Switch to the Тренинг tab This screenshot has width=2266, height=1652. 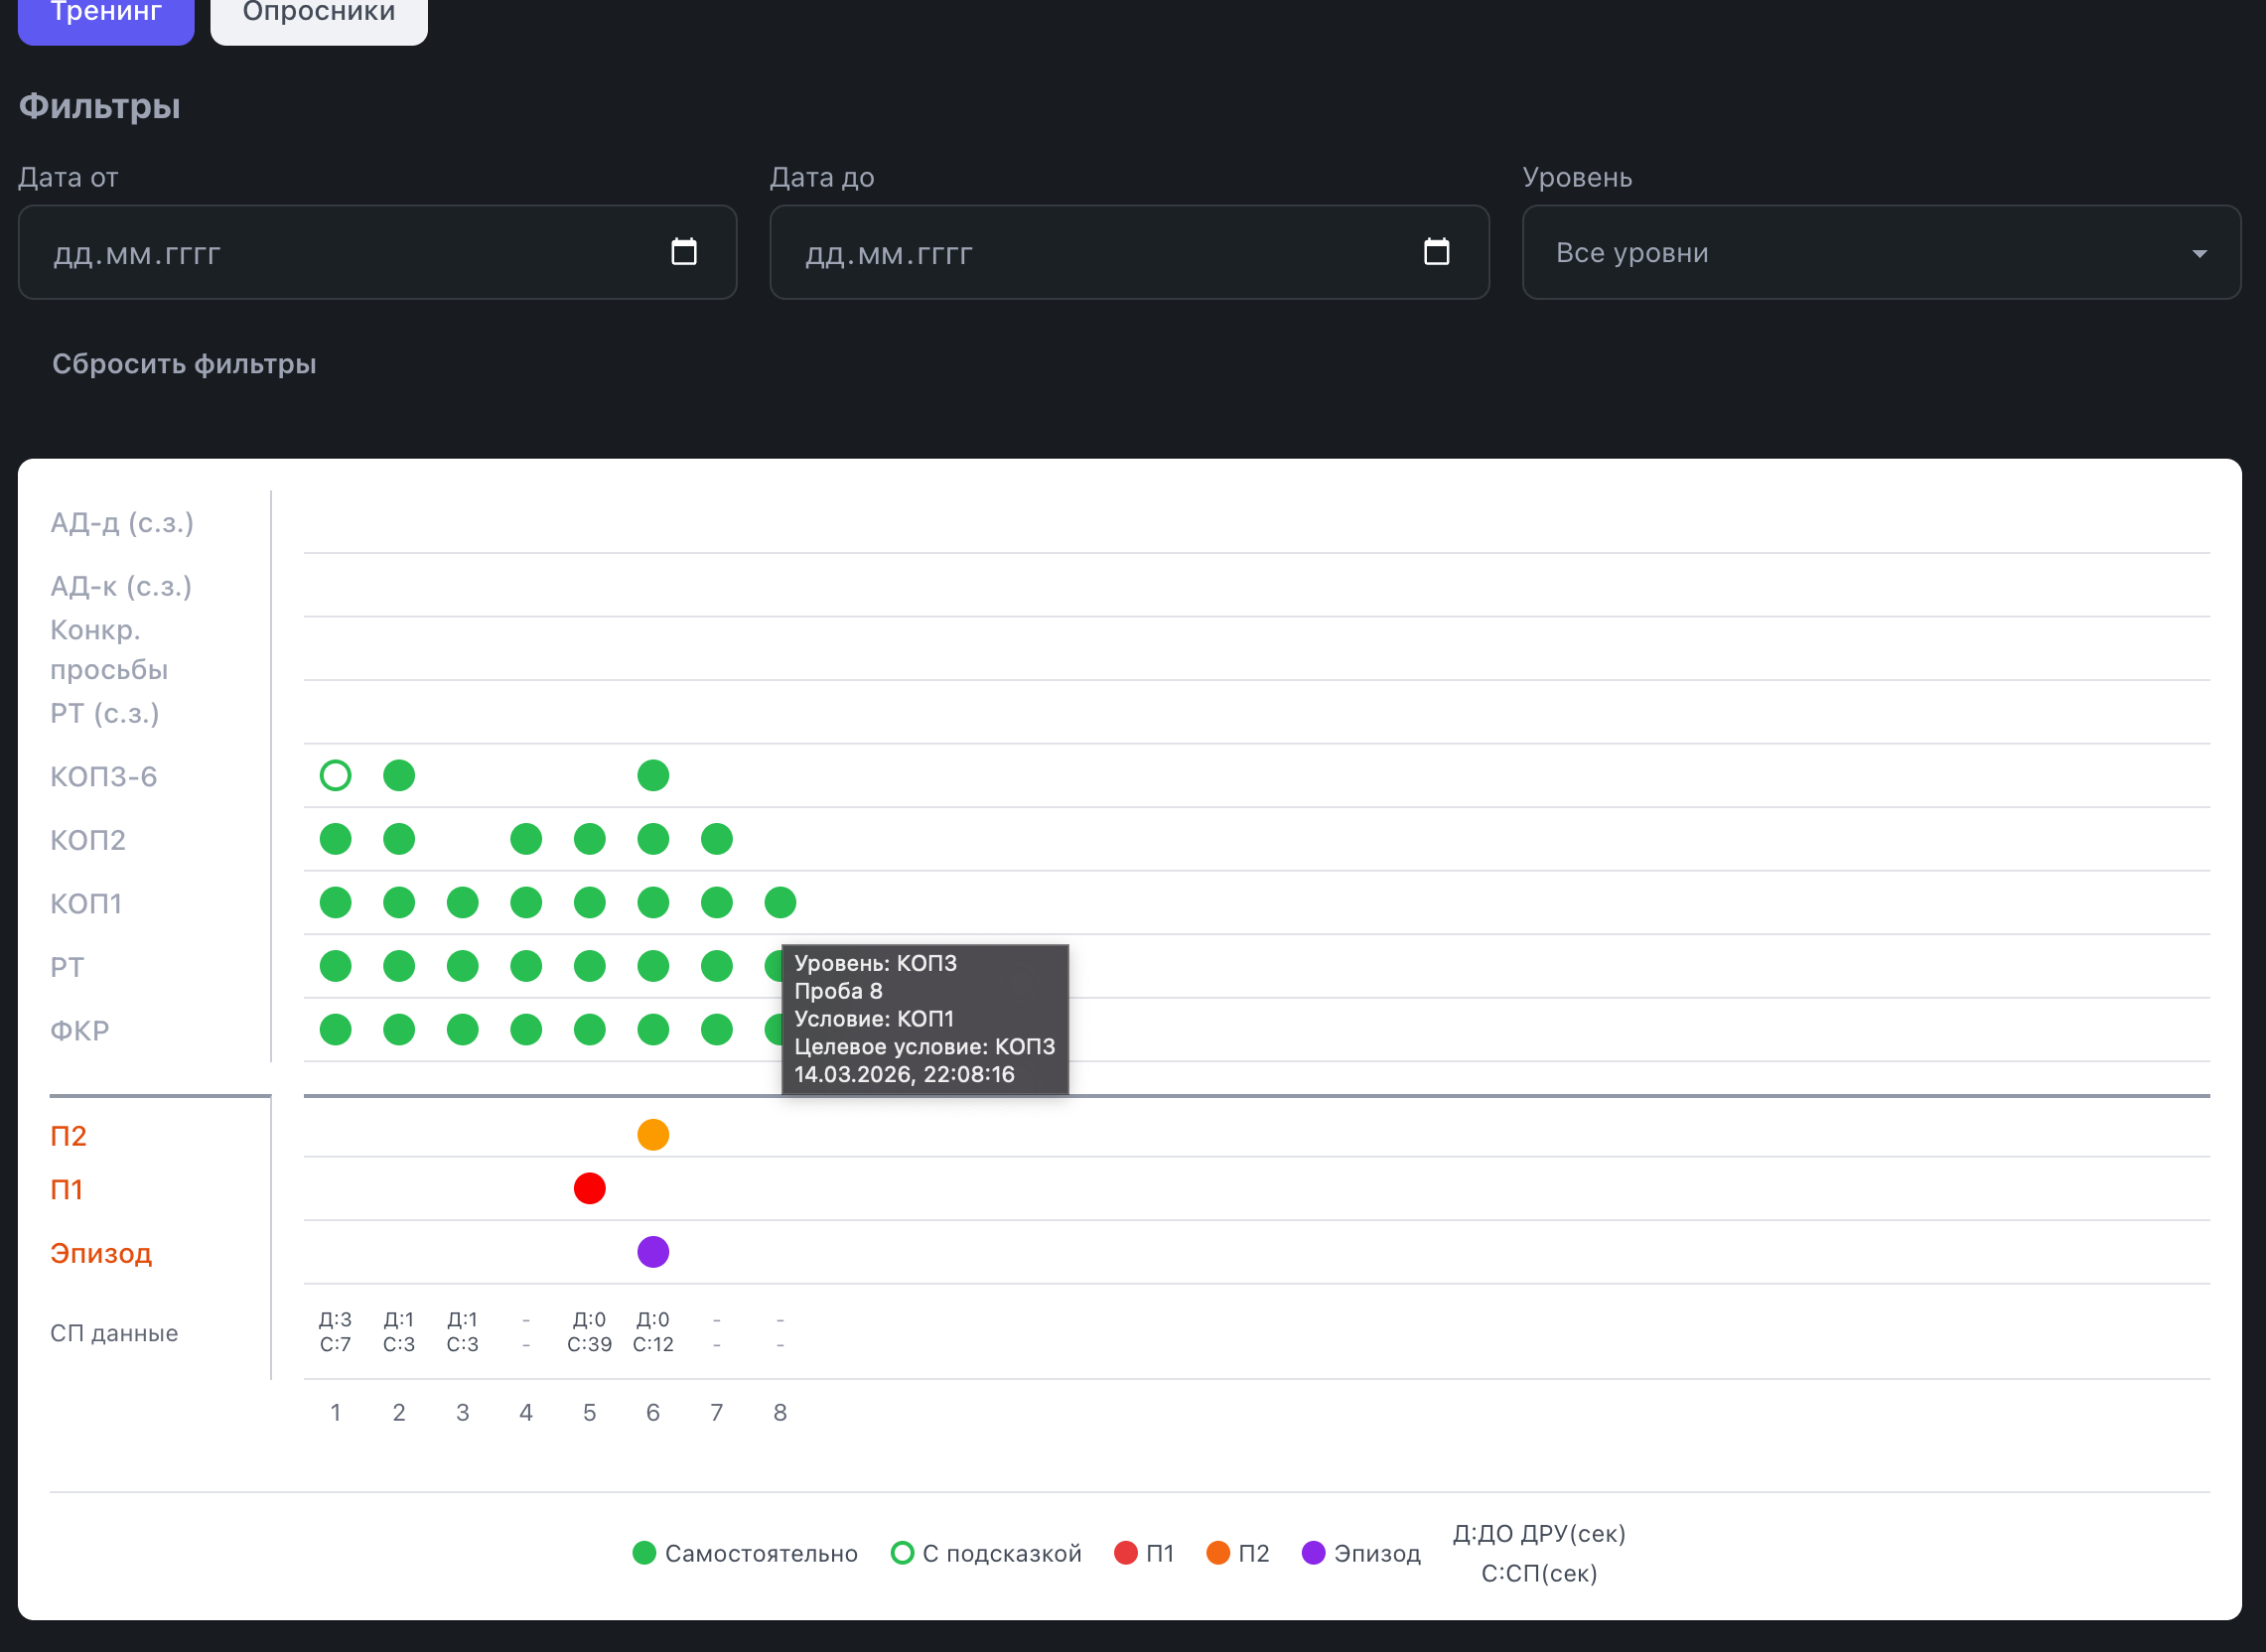106,16
